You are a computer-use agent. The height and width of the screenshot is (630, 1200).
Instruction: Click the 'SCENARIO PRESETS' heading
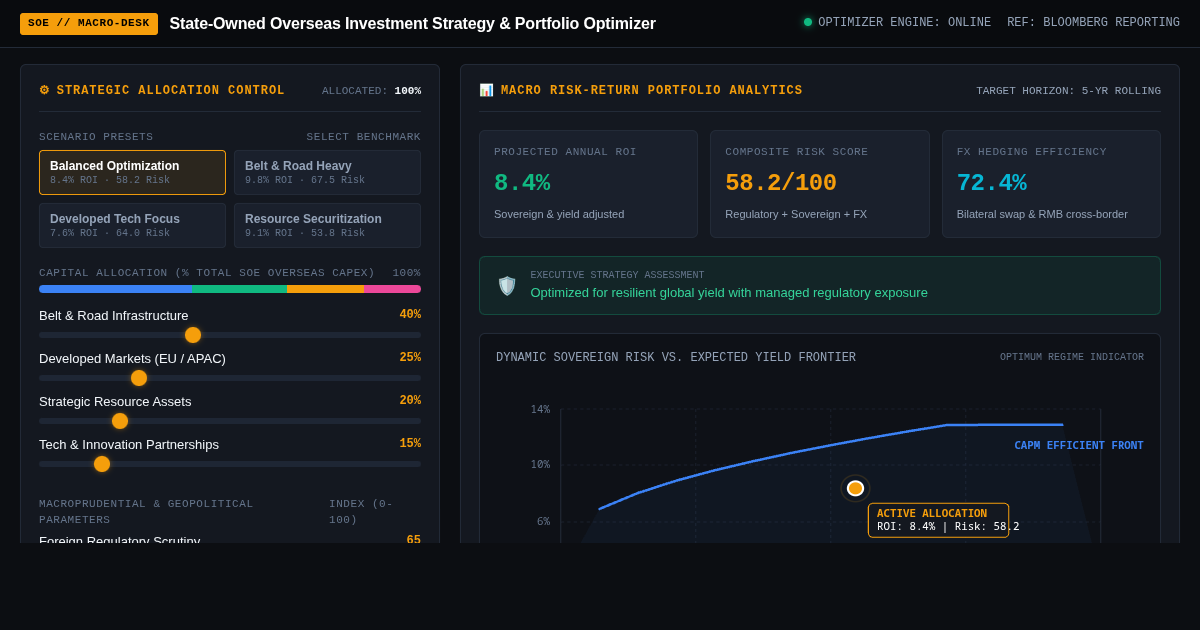click(x=96, y=137)
